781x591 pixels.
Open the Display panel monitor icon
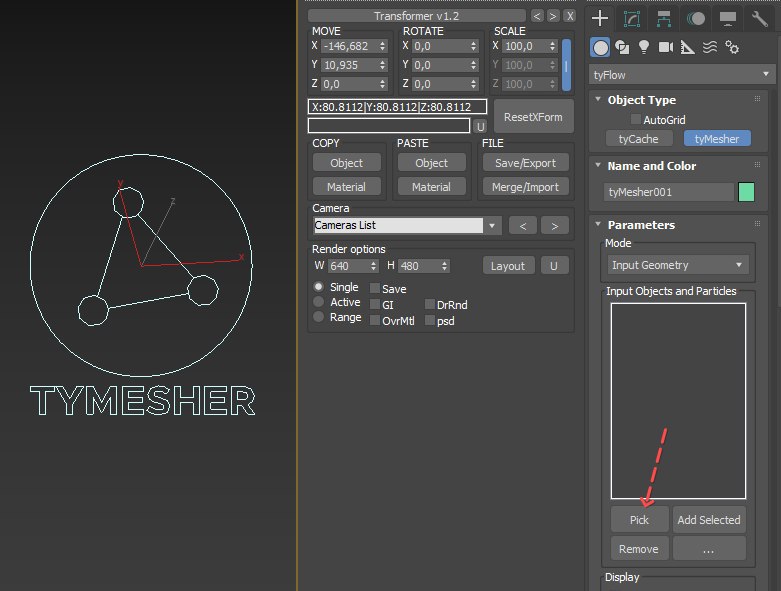coord(728,19)
